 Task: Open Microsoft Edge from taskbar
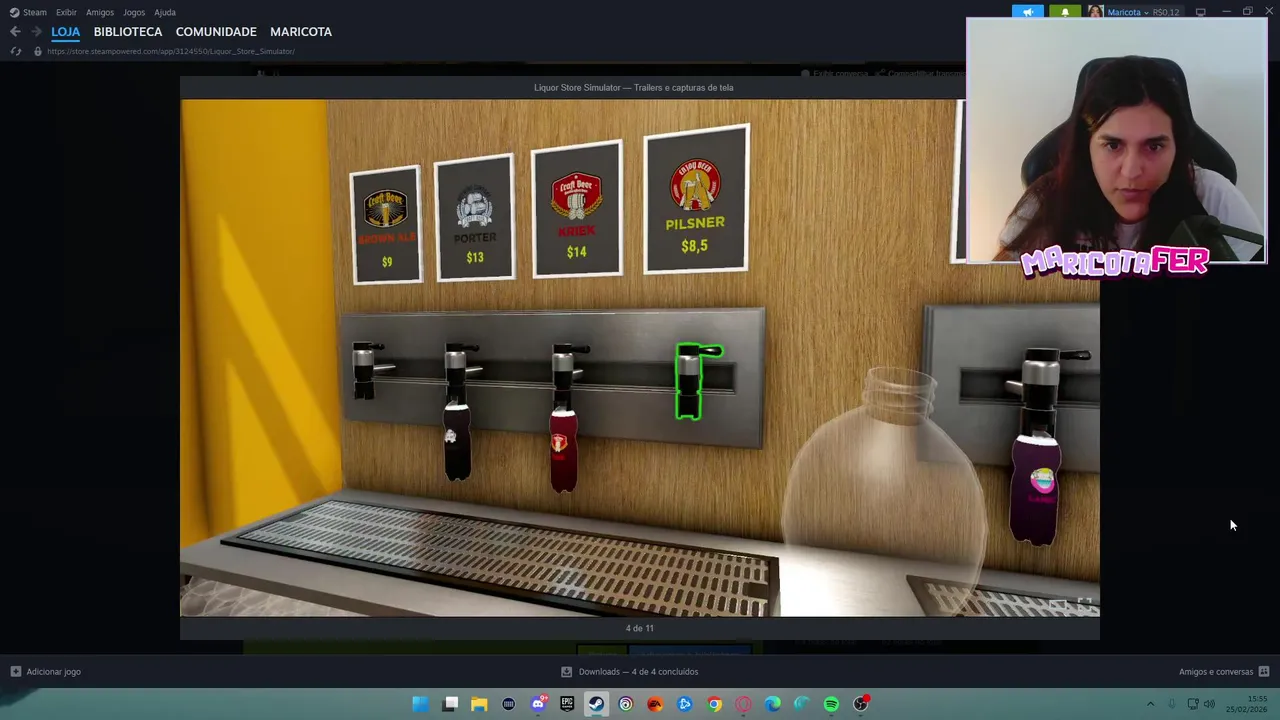point(772,704)
